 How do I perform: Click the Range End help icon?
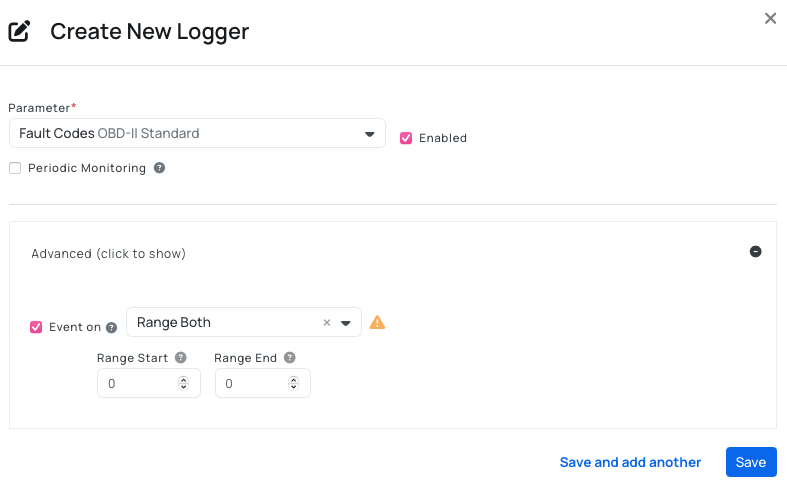click(290, 357)
